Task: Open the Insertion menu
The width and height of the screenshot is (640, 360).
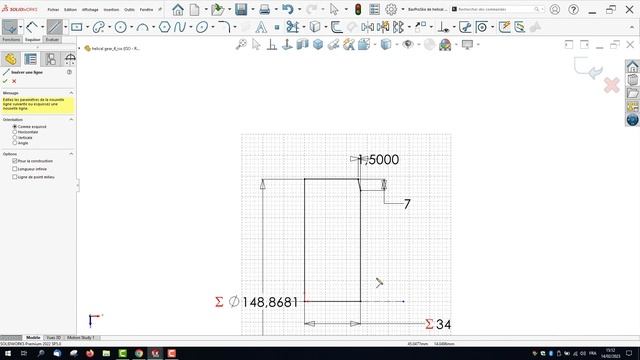Action: [111, 9]
